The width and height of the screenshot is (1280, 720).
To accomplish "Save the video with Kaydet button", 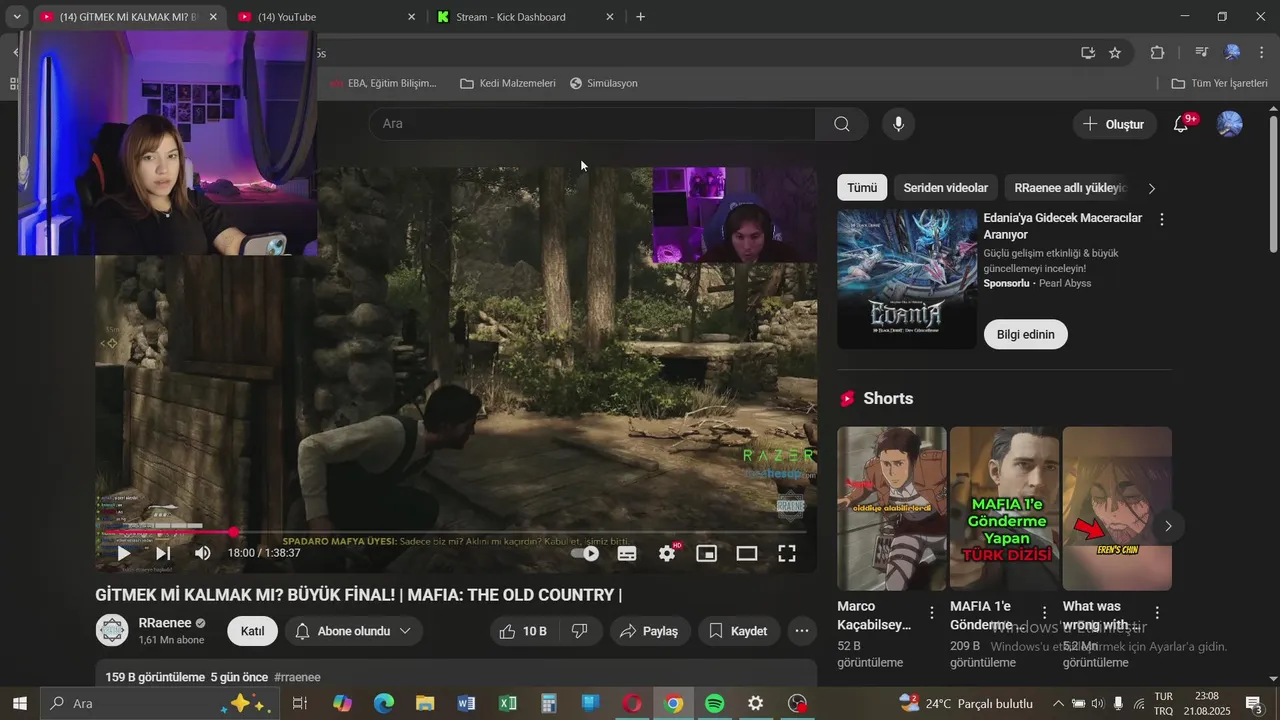I will [738, 631].
